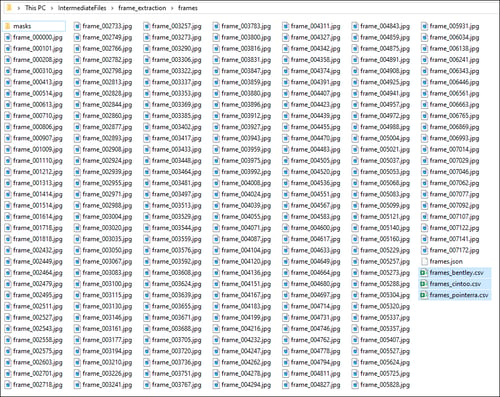
Task: Select the file name frame_000101.jpg
Action: click(x=38, y=49)
